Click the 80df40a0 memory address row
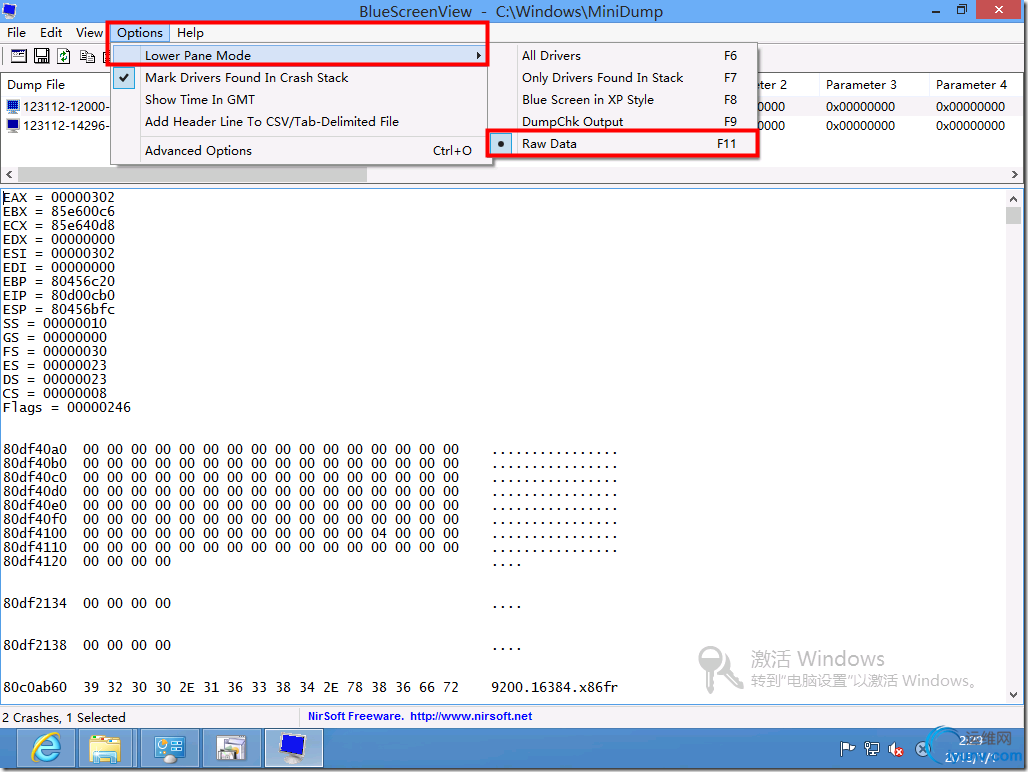The height and width of the screenshot is (772, 1028). pyautogui.click(x=309, y=450)
